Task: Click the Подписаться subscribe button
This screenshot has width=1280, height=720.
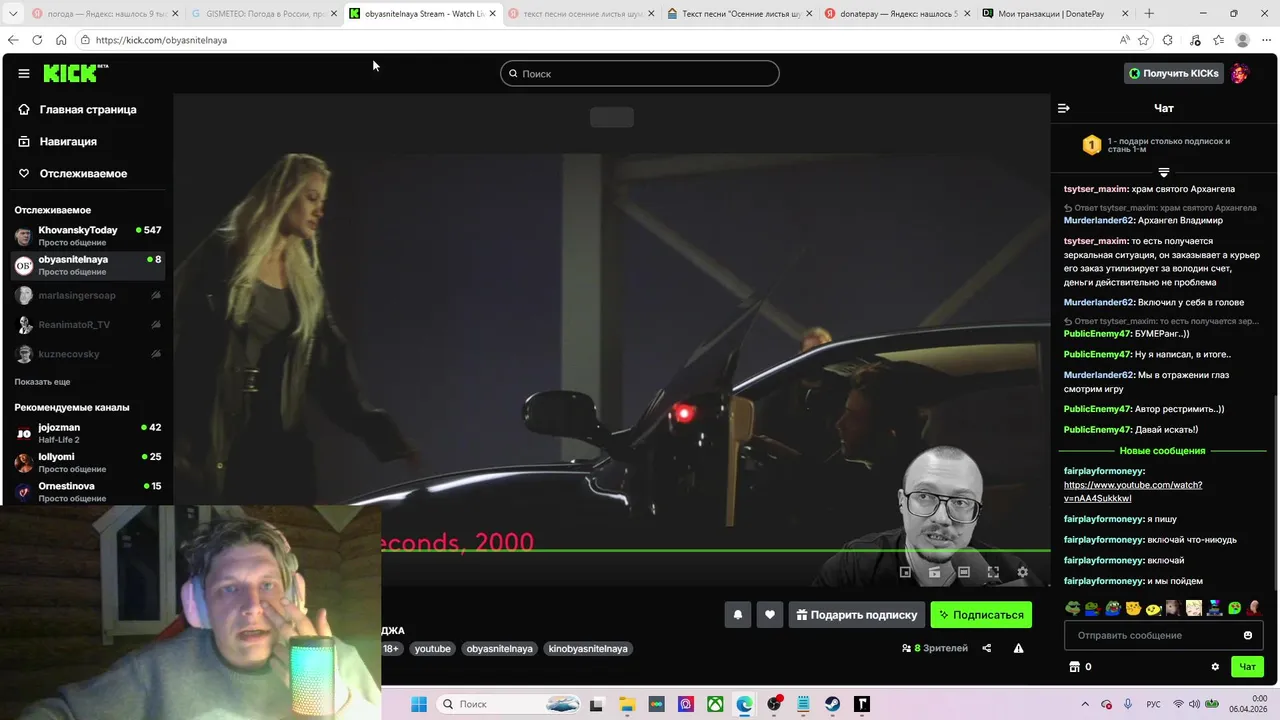Action: pos(981,615)
